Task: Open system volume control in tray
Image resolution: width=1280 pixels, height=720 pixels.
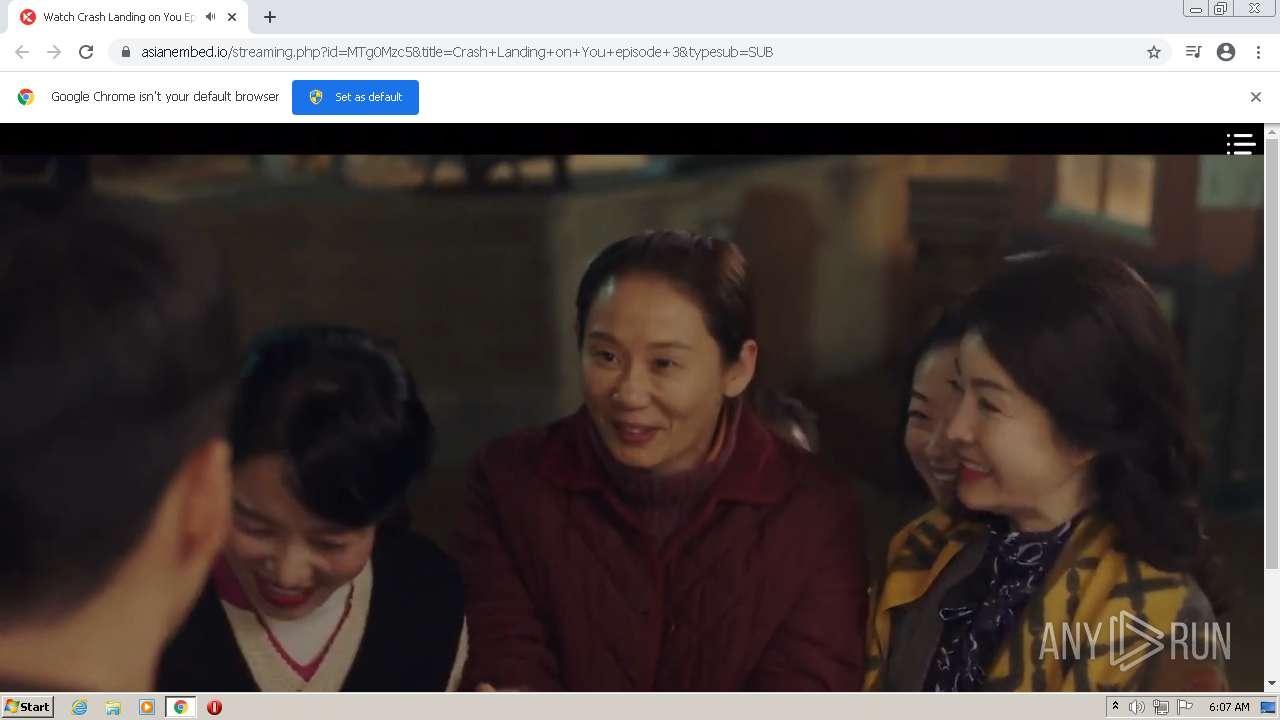Action: (1137, 707)
